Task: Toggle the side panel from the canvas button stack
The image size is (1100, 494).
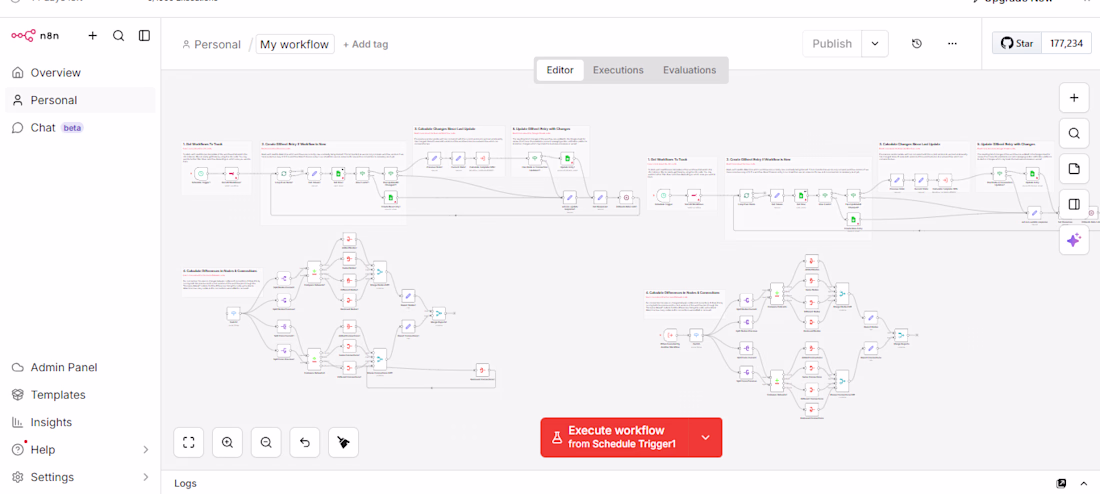Action: point(1073,204)
